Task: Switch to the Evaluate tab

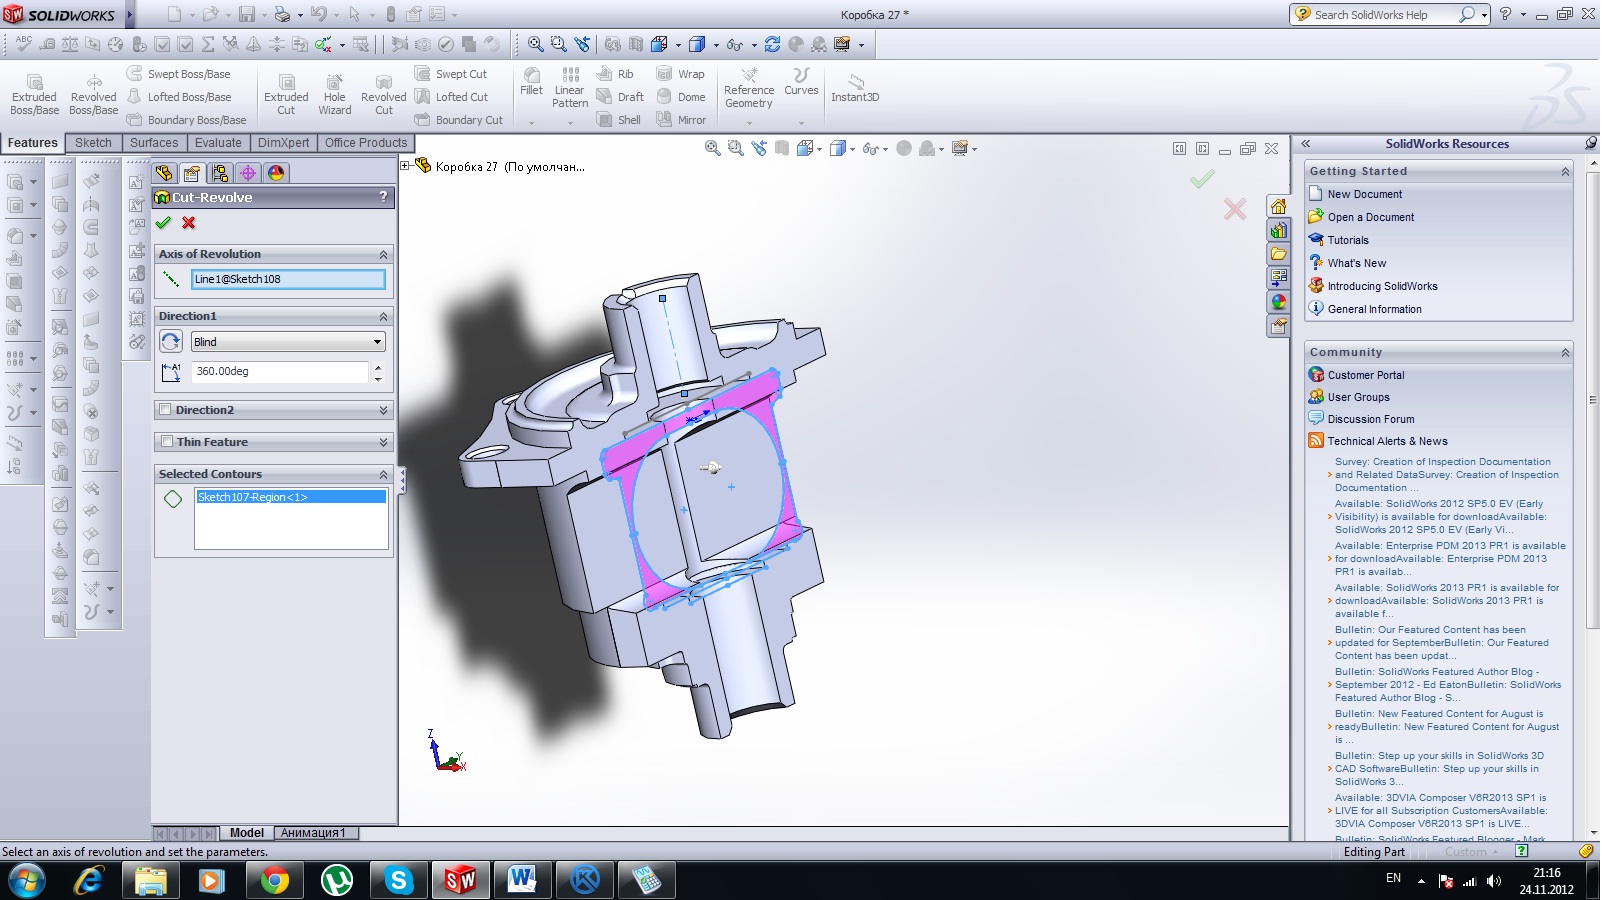Action: pyautogui.click(x=218, y=143)
